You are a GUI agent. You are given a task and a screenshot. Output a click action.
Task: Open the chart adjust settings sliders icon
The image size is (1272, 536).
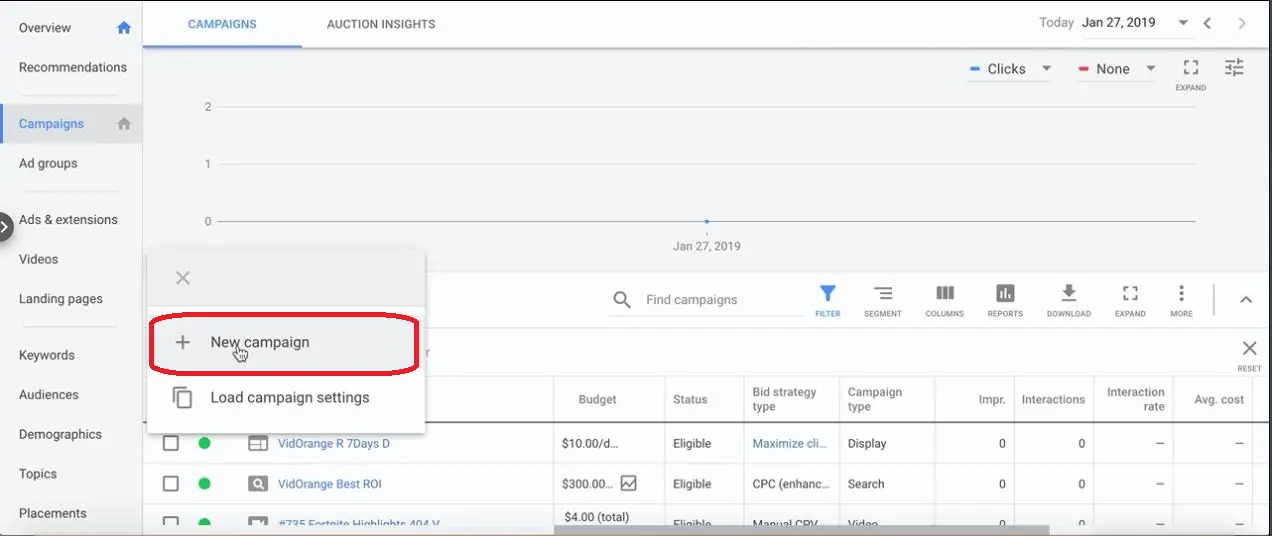tap(1234, 68)
